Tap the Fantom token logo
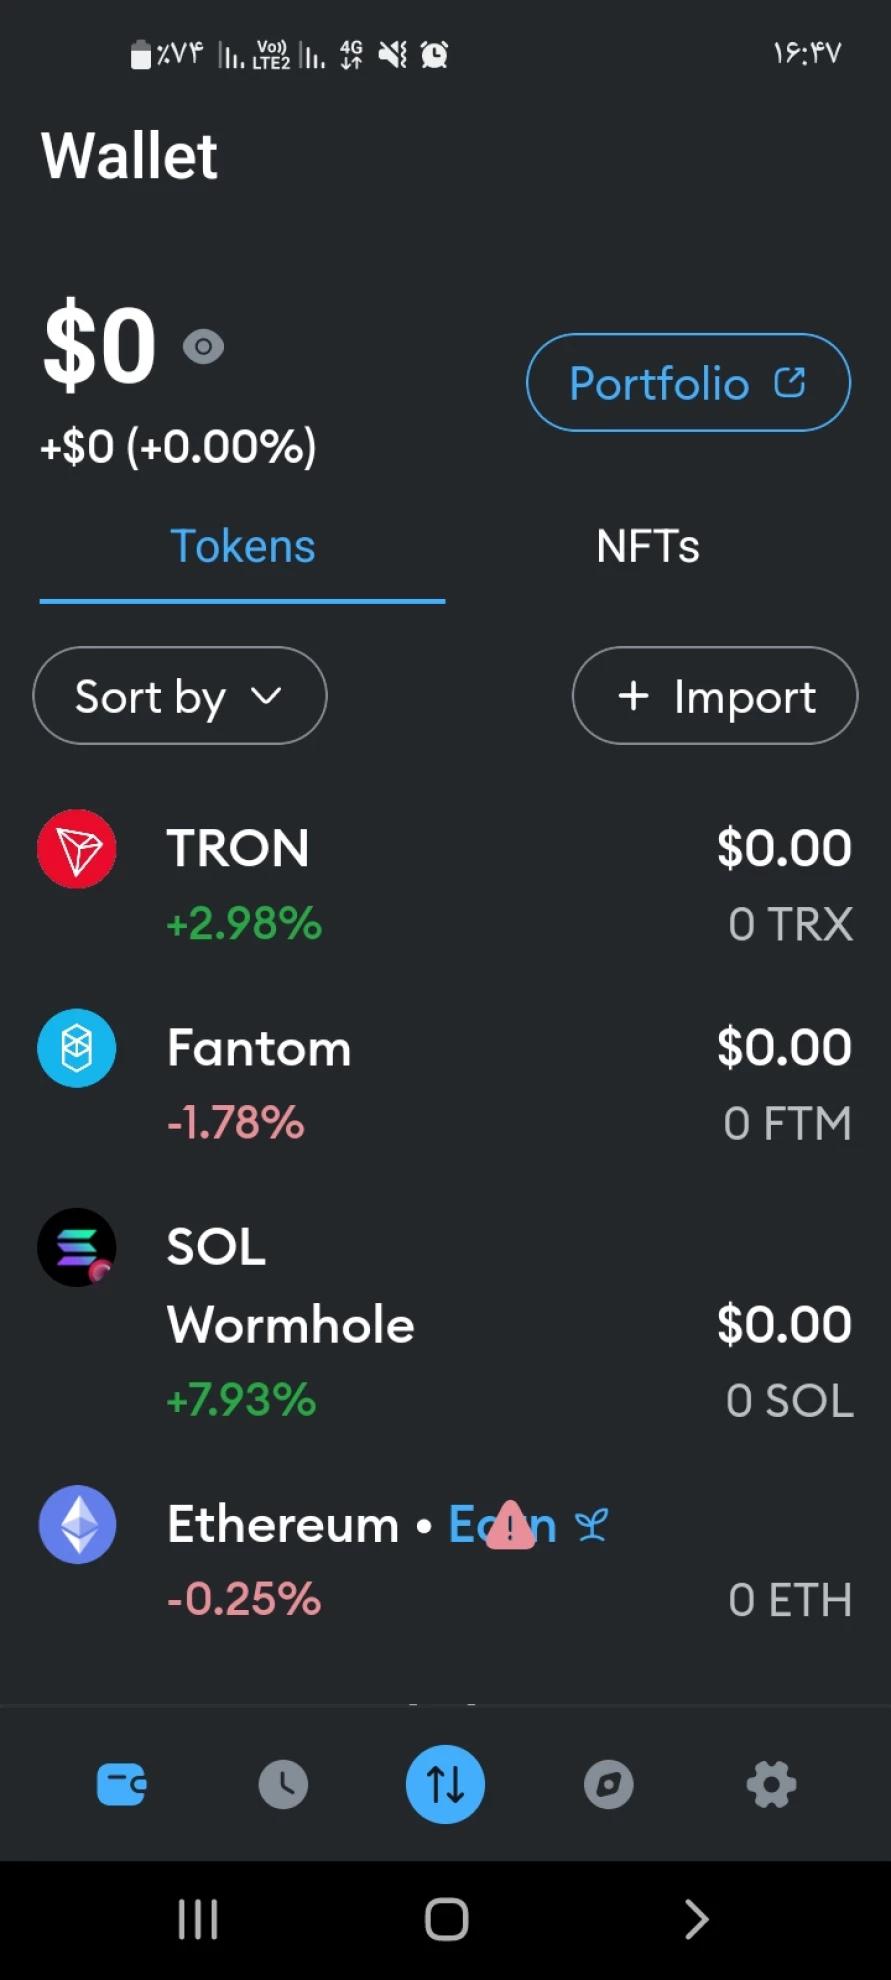Screen dimensions: 891x1980 (77, 1048)
